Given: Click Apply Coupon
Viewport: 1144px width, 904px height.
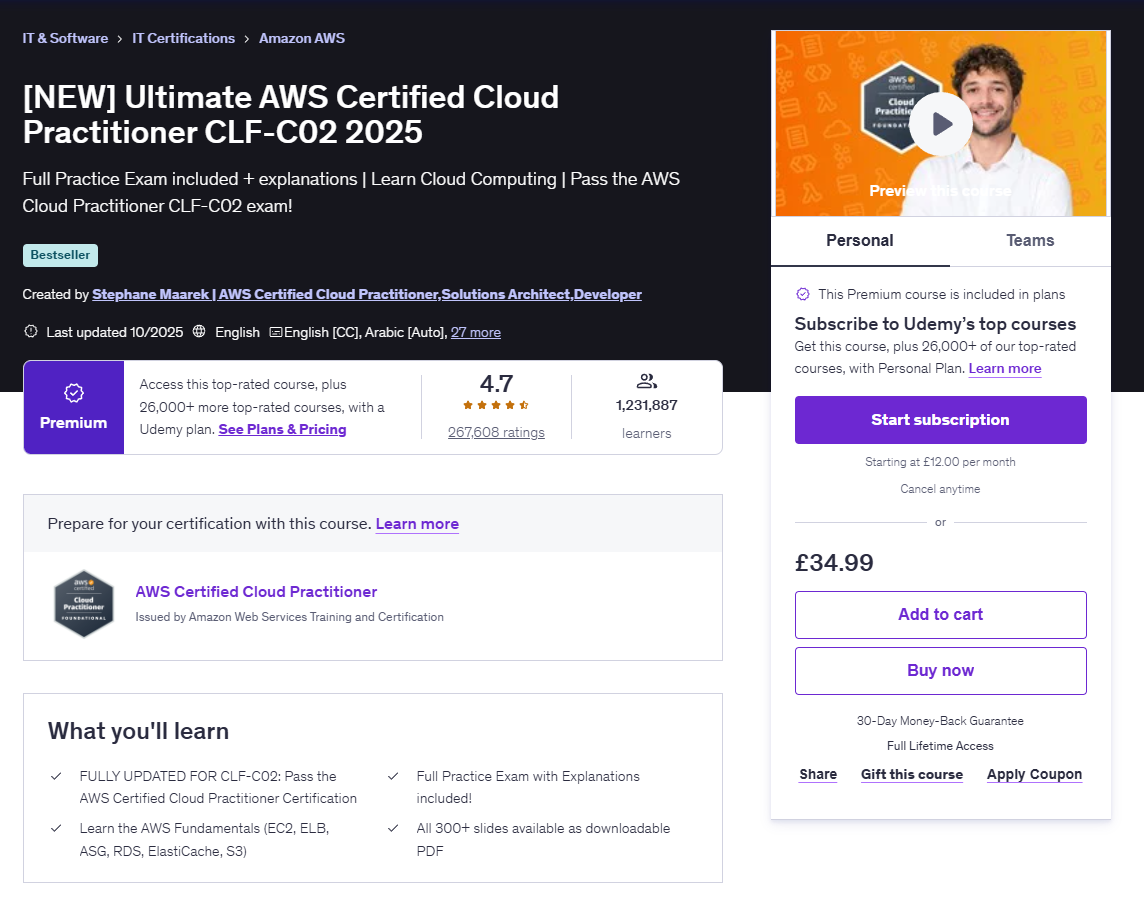Looking at the screenshot, I should tap(1035, 775).
